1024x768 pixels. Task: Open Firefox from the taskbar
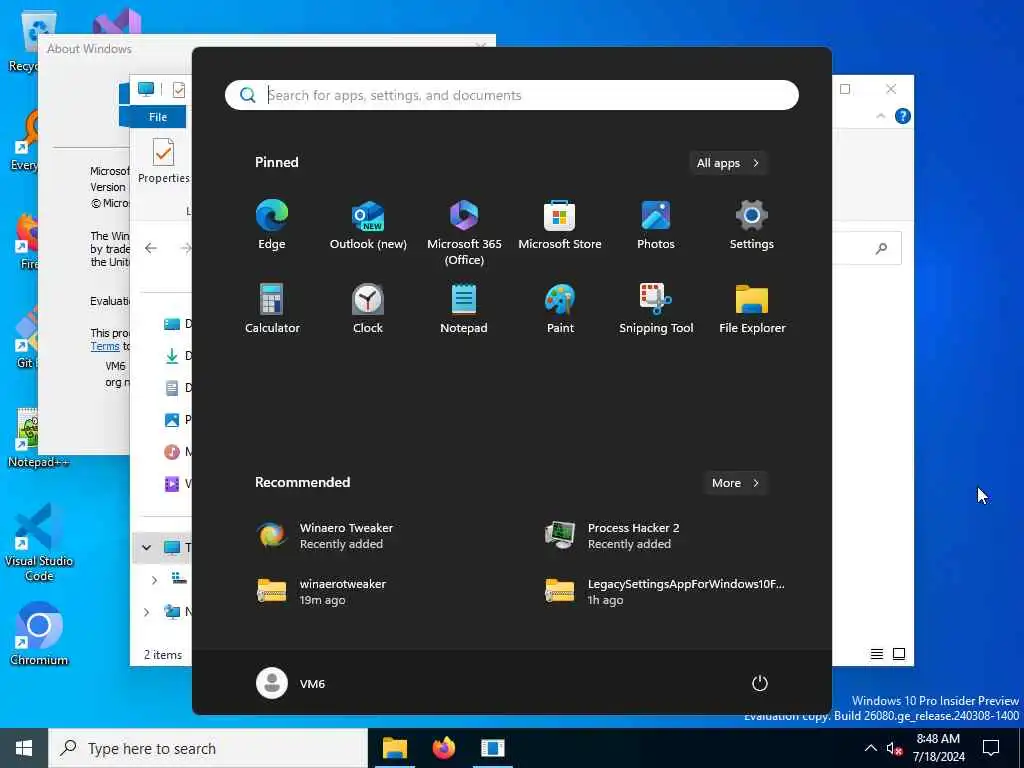[x=443, y=748]
